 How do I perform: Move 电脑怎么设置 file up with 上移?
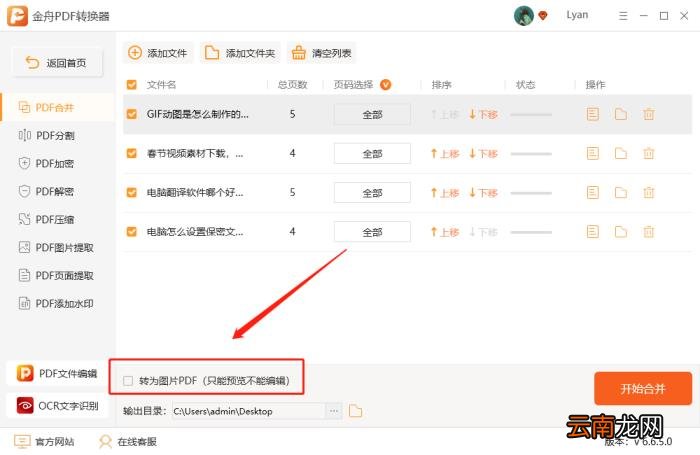tap(445, 232)
